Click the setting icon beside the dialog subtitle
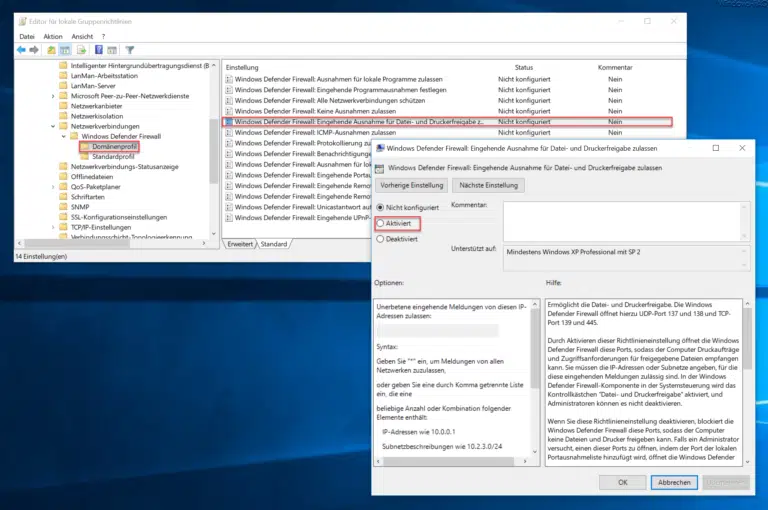Viewport: 768px width, 510px height. click(x=379, y=169)
